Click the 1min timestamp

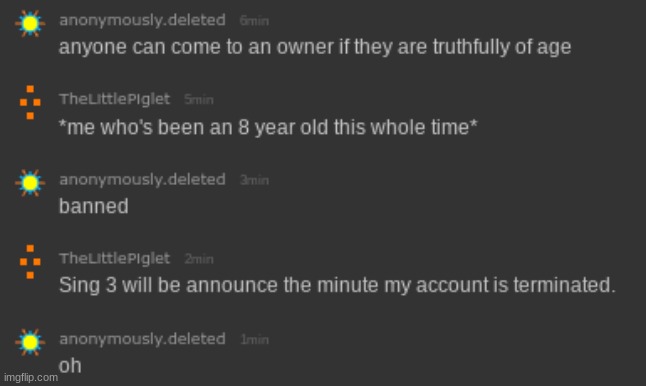[254, 339]
